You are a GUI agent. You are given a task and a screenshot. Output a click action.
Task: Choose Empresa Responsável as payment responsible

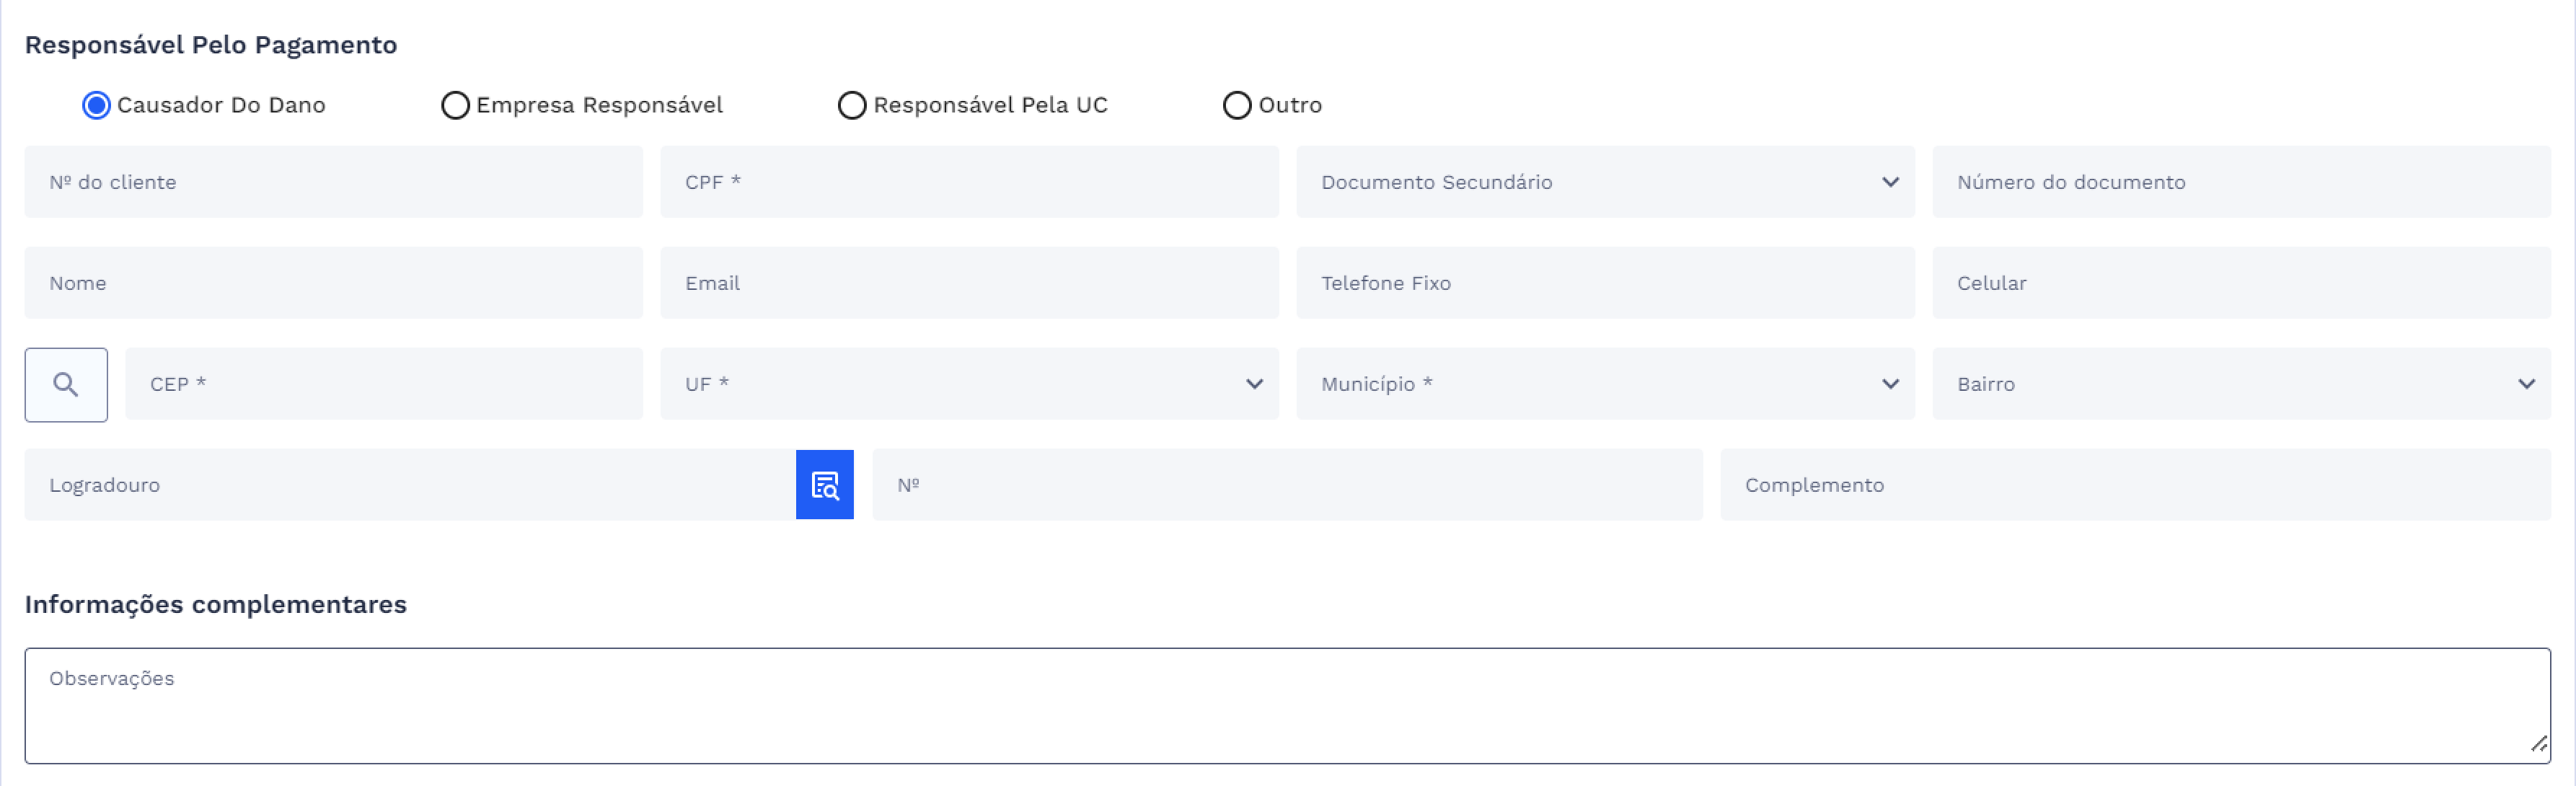click(456, 104)
